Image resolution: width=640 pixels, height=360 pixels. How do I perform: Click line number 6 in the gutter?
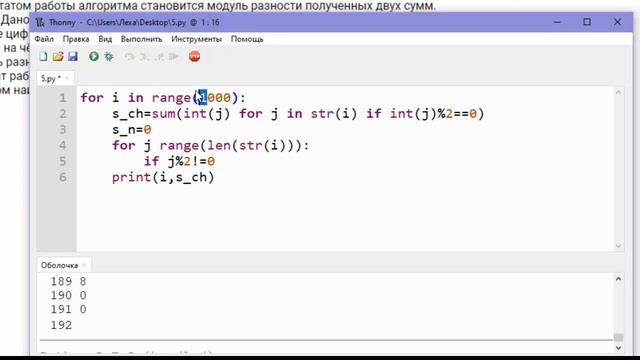pyautogui.click(x=62, y=177)
